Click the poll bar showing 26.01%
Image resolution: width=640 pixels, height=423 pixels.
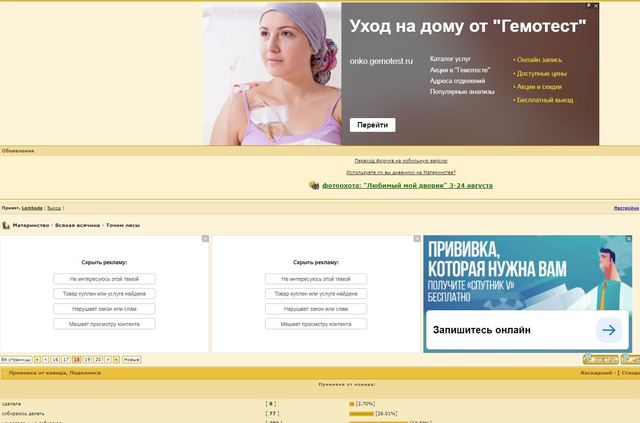[x=362, y=414]
